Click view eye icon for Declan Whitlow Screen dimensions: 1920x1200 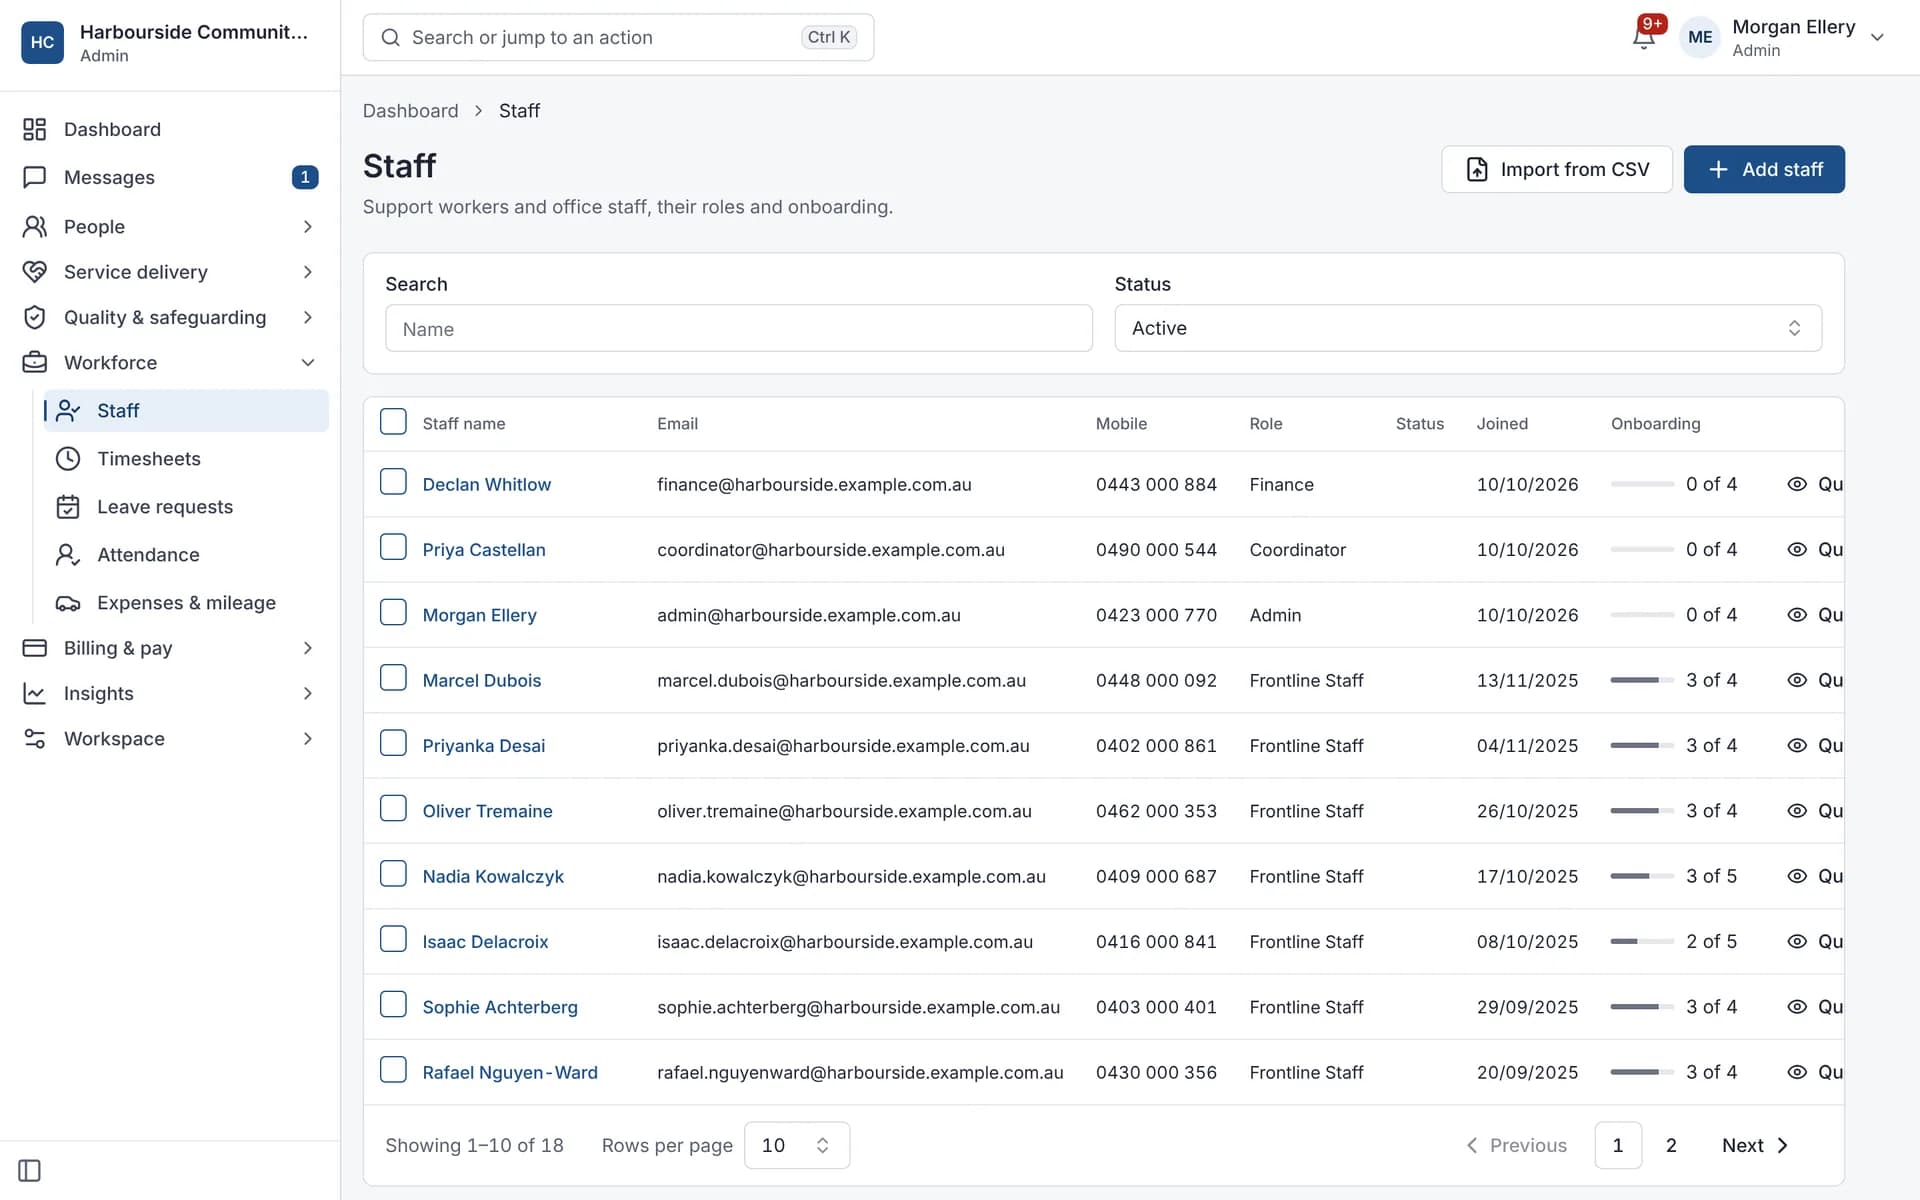pos(1797,484)
